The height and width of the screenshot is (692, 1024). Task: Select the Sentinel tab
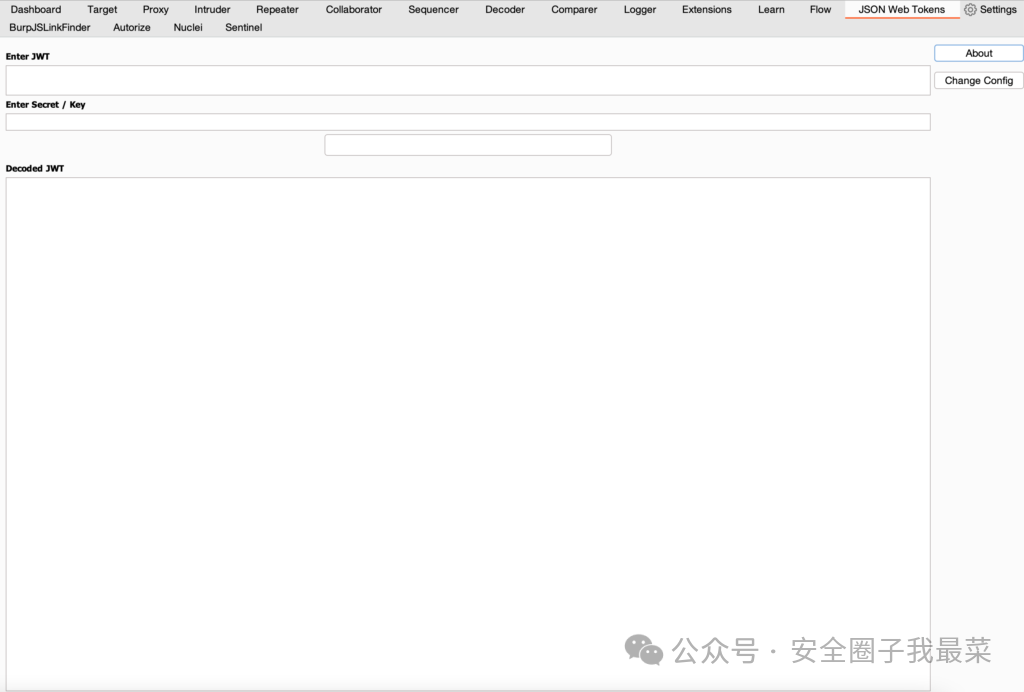[244, 27]
